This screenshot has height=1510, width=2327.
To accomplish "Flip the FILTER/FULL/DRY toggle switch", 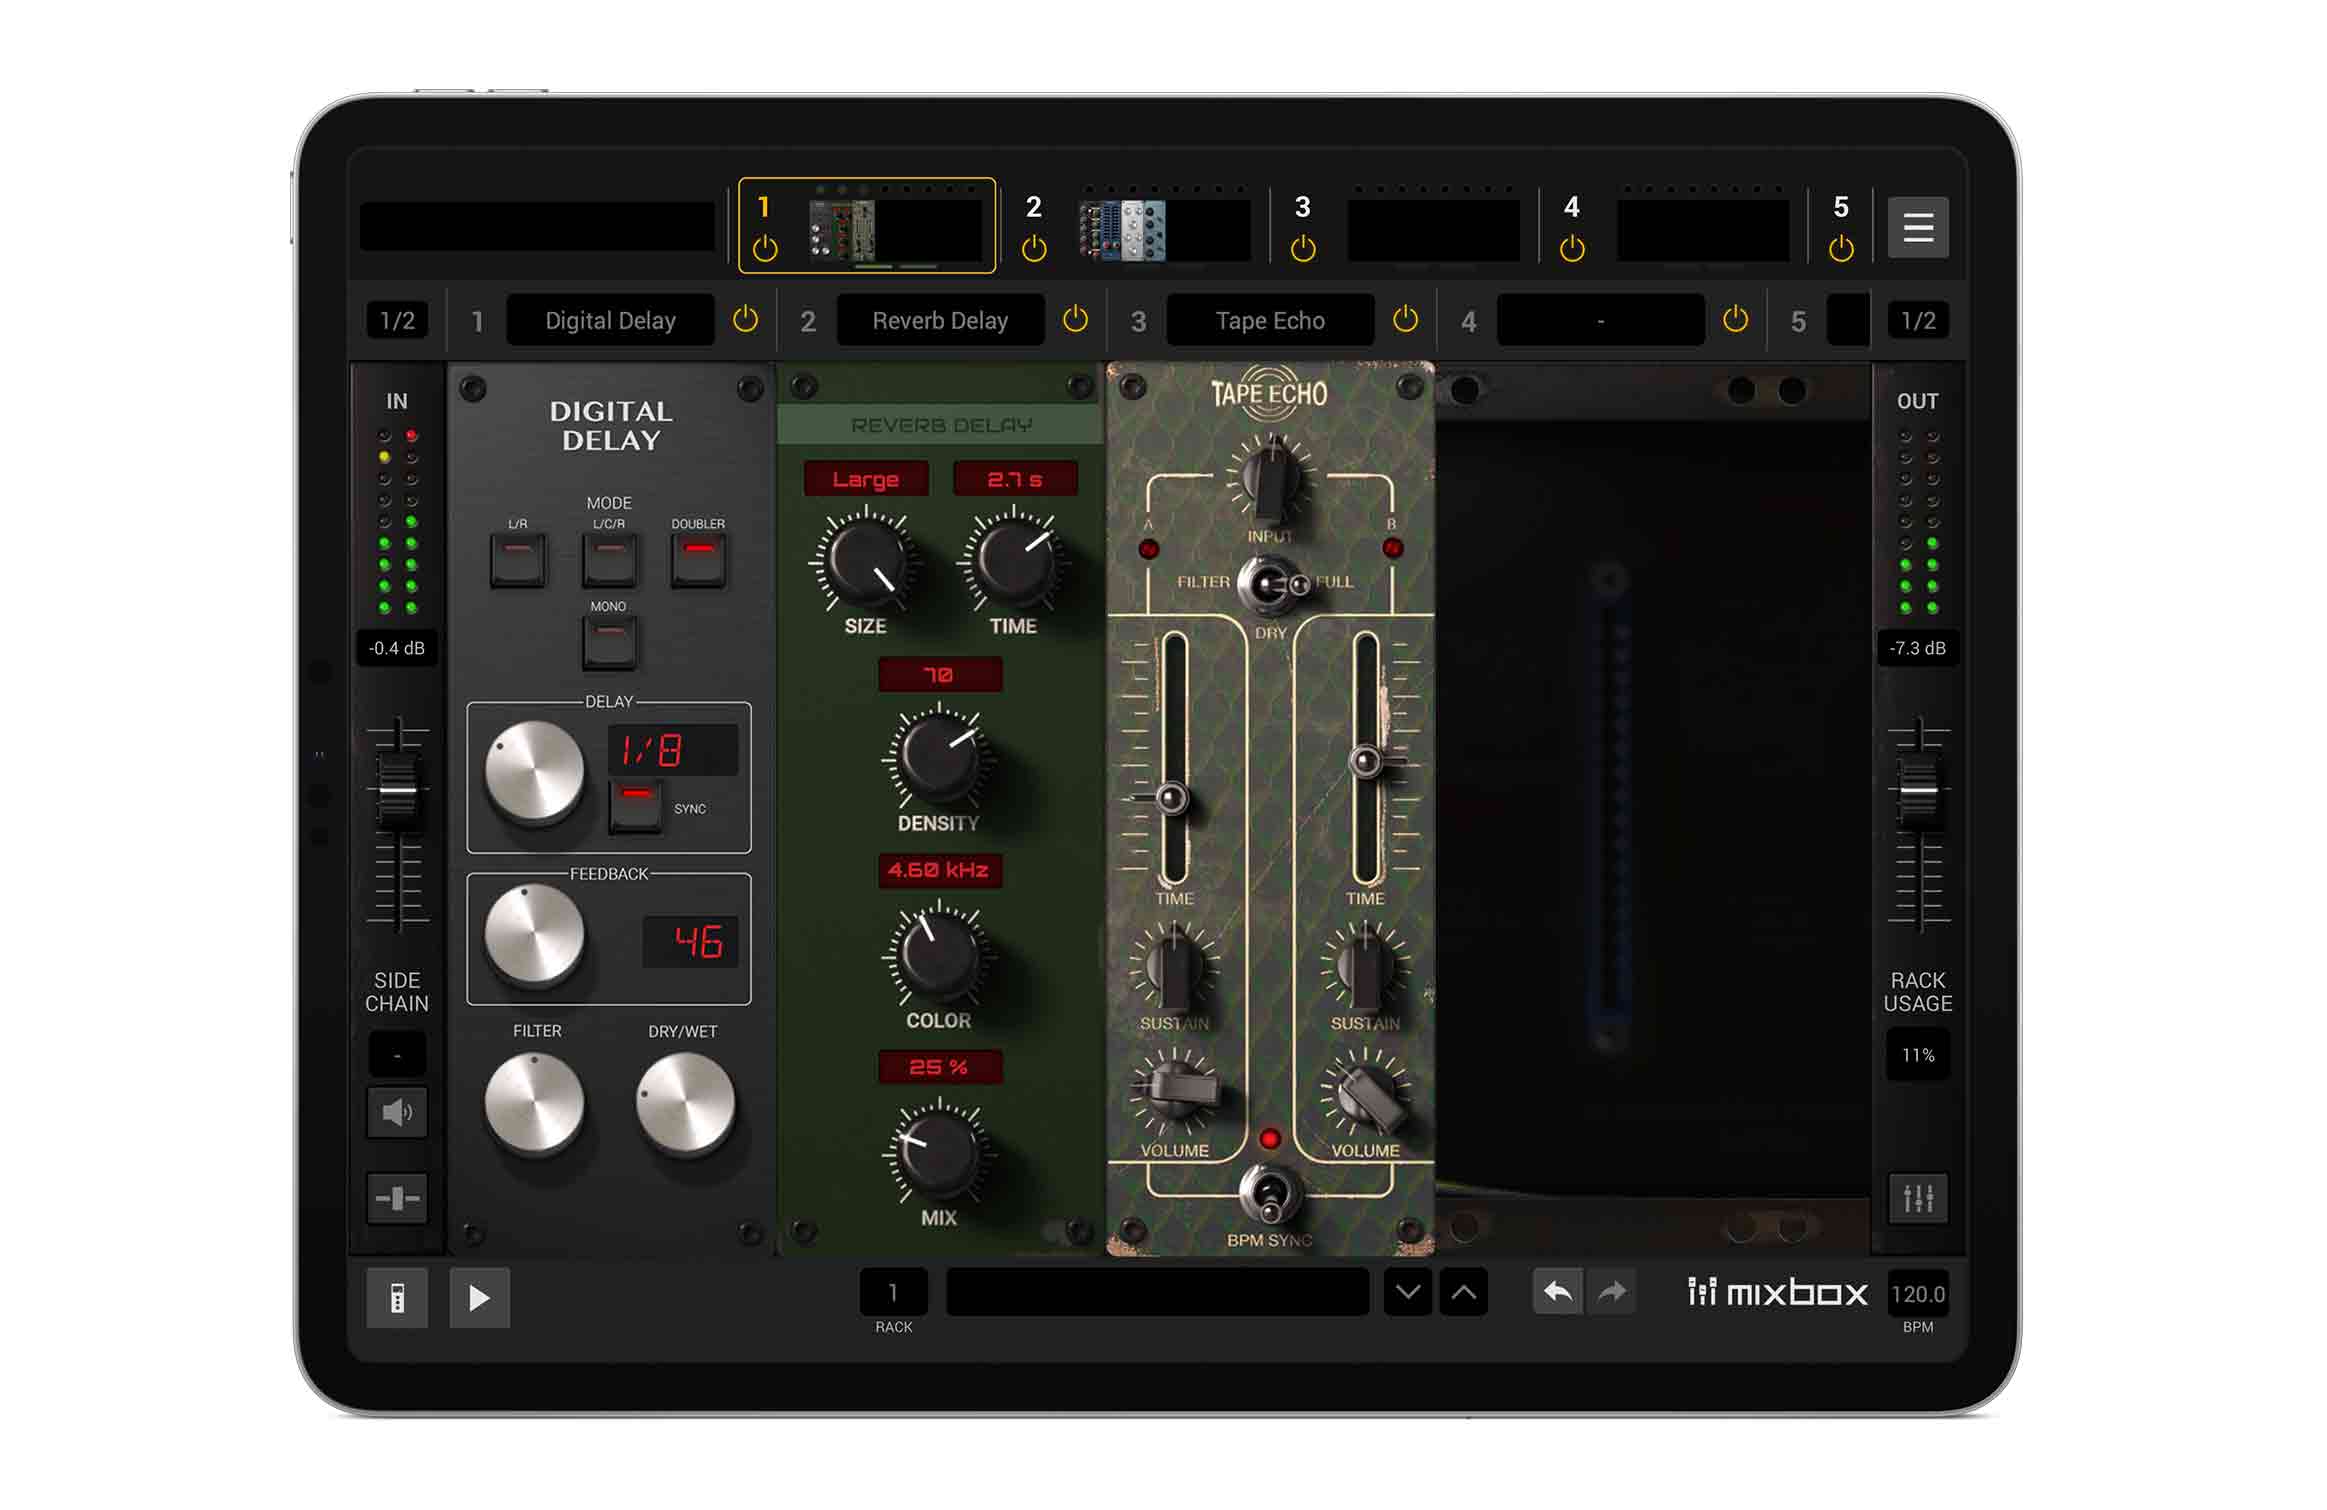I will [1271, 585].
